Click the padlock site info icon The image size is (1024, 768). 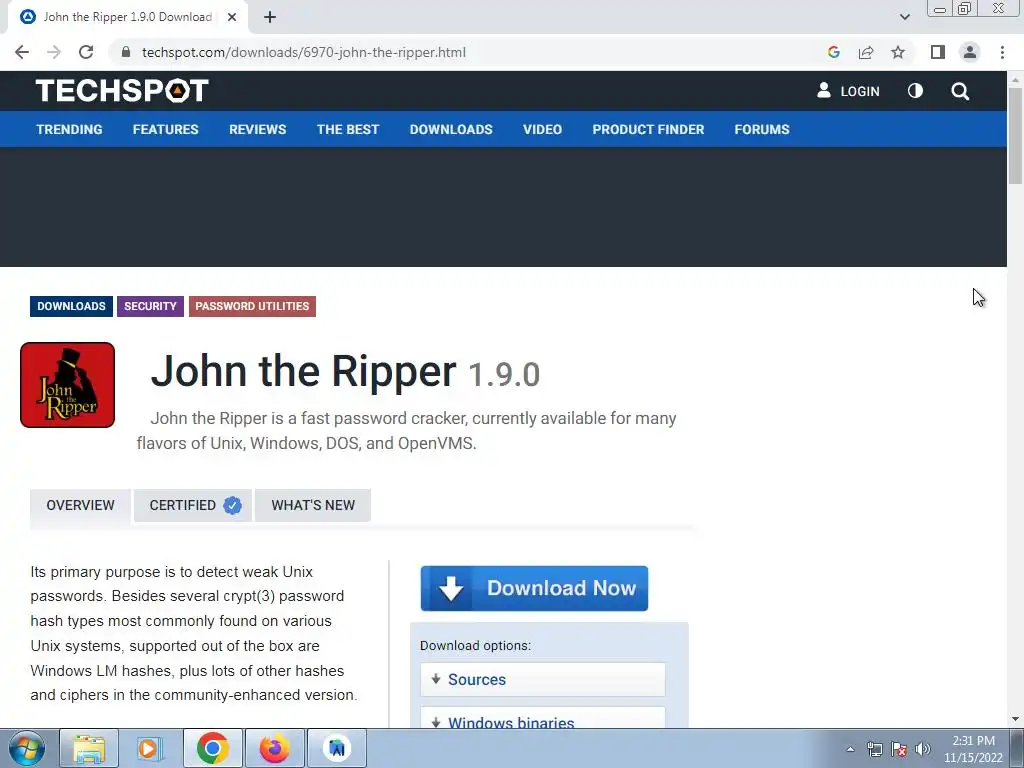point(126,52)
